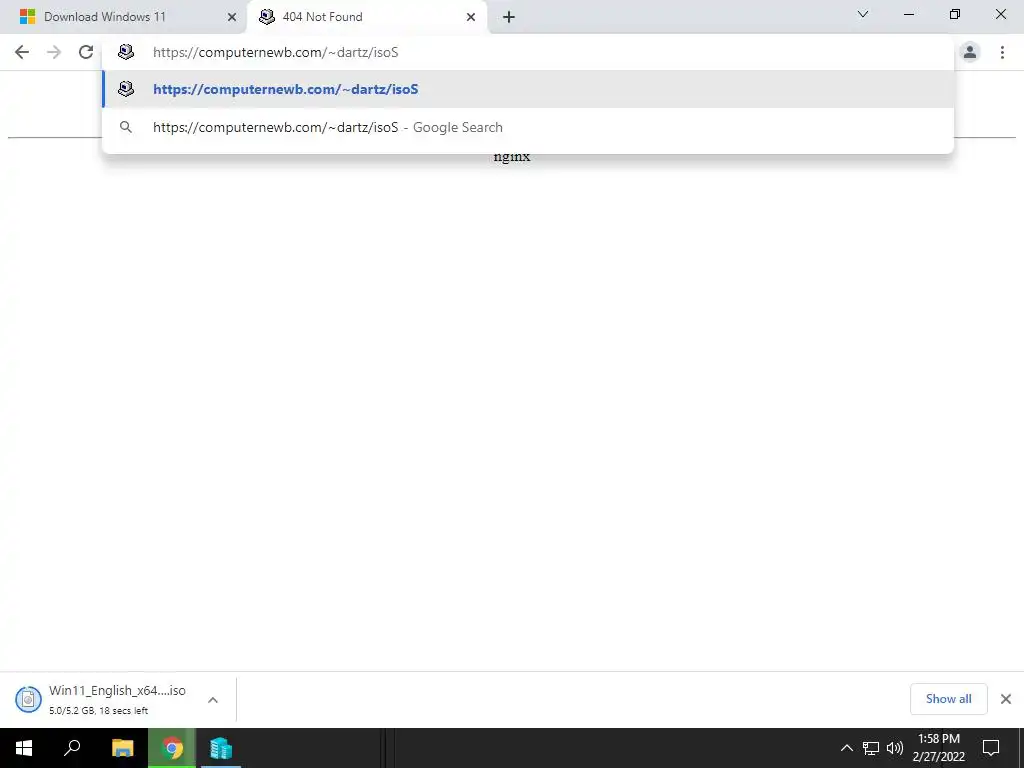Go back using the browser back arrow
The height and width of the screenshot is (768, 1024).
[x=22, y=52]
